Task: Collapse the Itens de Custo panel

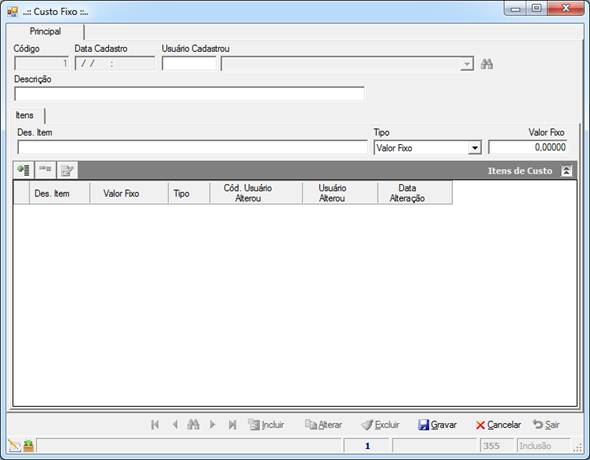Action: [567, 171]
